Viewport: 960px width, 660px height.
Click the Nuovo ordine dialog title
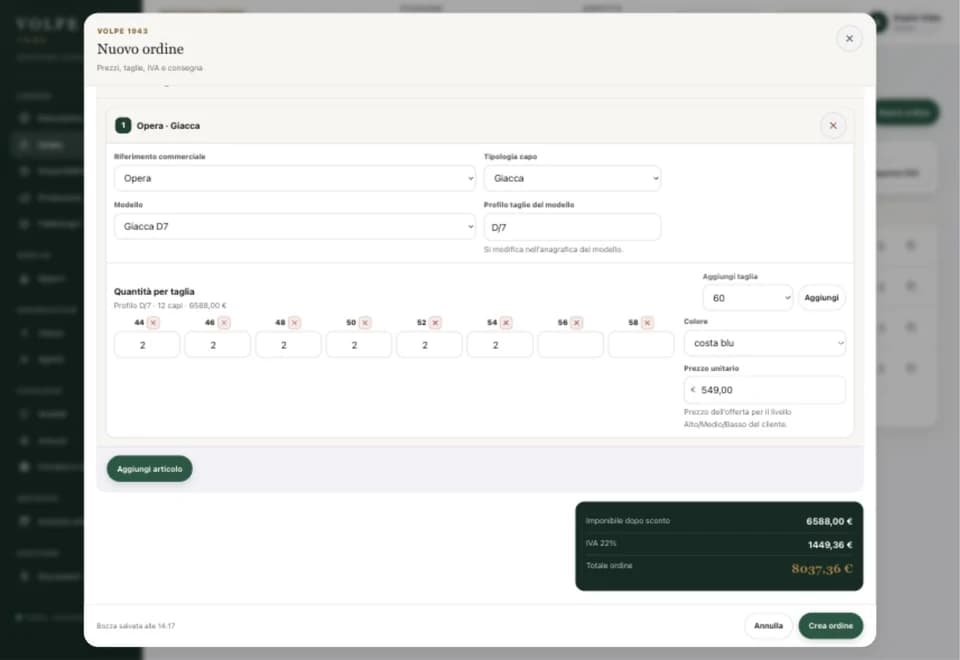[x=140, y=49]
